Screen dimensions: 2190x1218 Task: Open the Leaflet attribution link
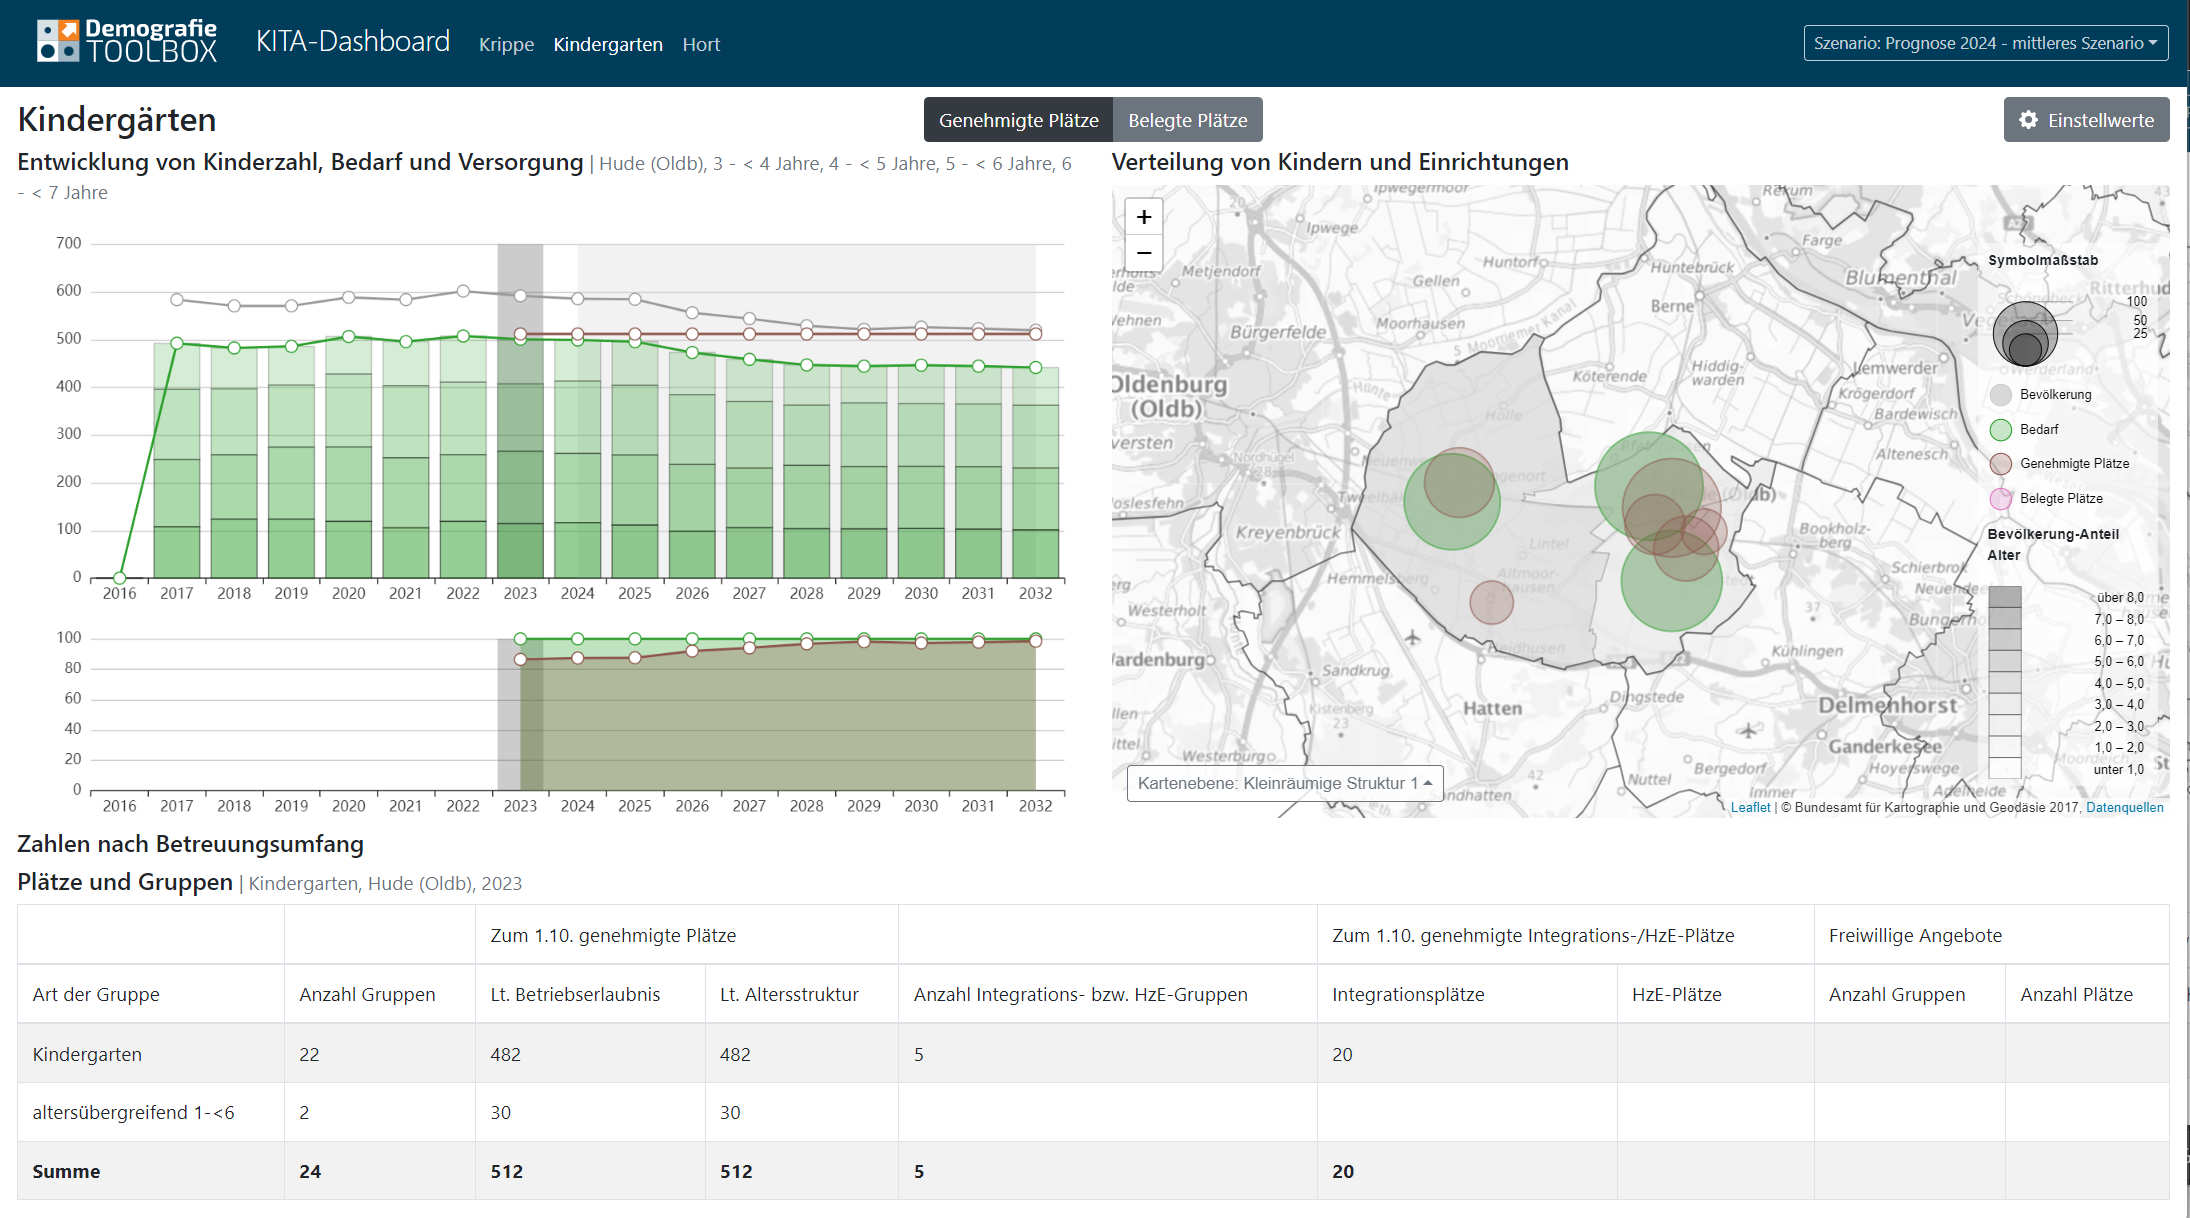(x=1750, y=807)
